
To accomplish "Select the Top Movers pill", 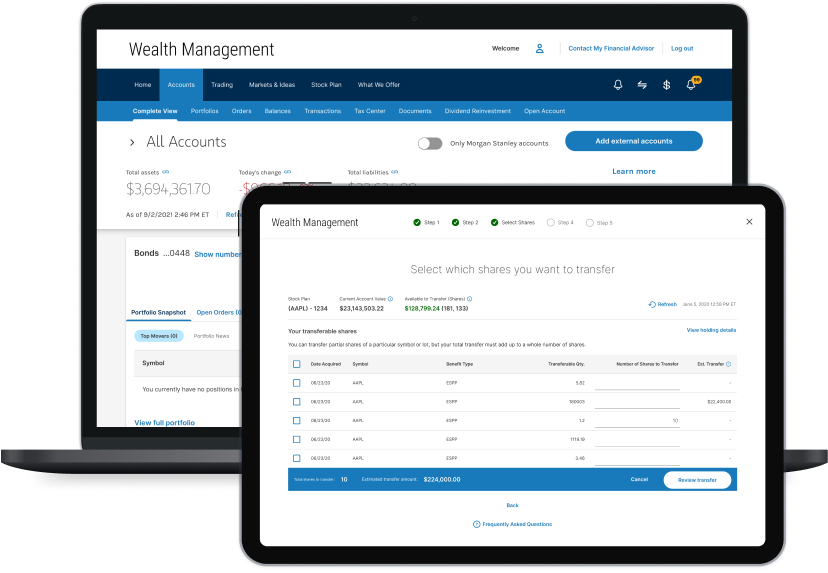I will click(159, 336).
